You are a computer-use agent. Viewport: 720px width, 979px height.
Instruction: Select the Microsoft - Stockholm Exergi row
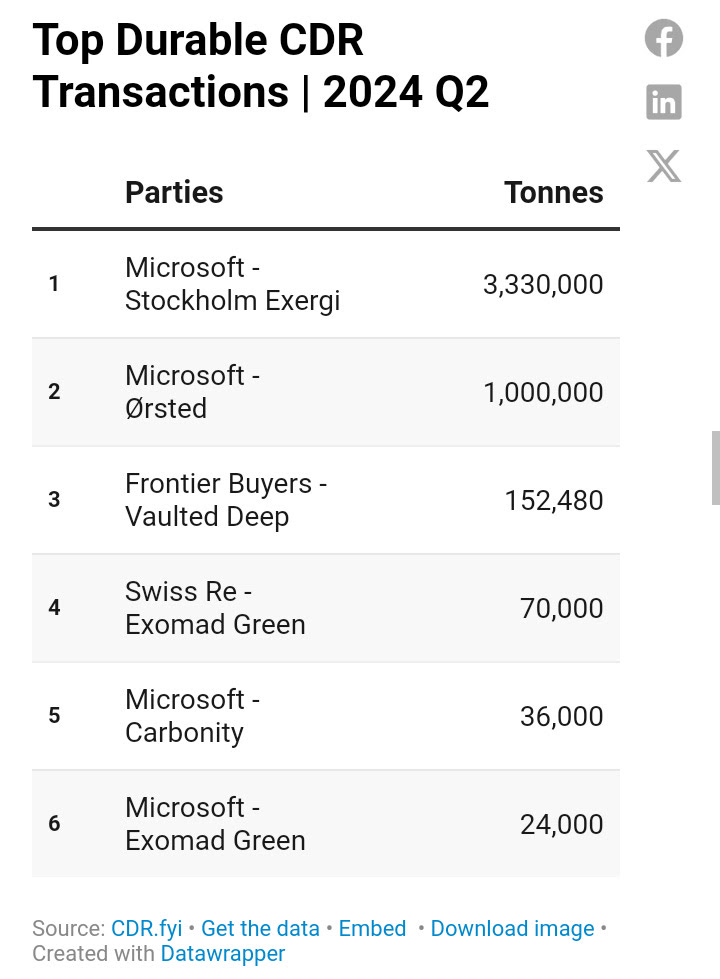(x=326, y=284)
